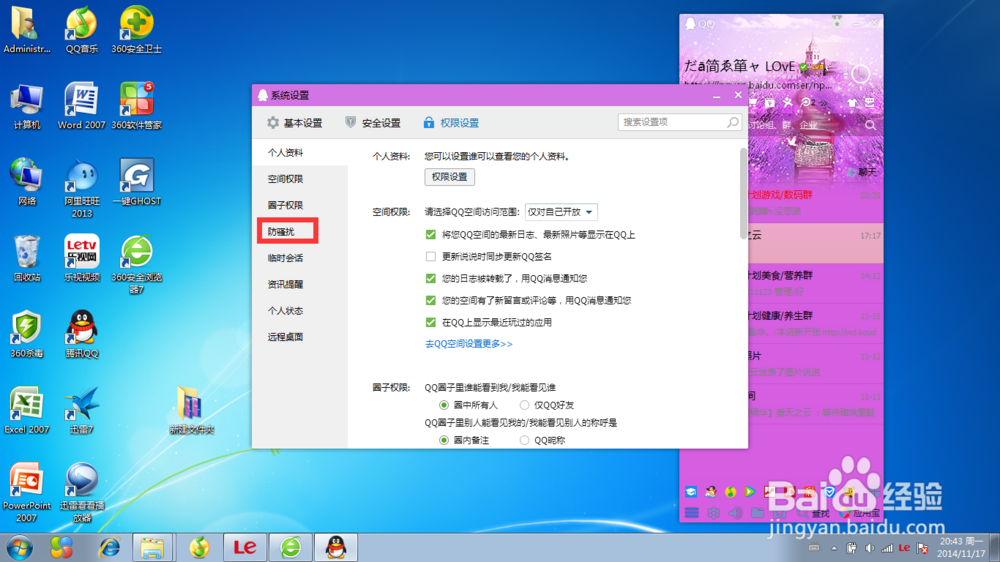1000x562 pixels.
Task: Select the 迅雷看看播放器 desktop icon
Action: tap(82, 492)
